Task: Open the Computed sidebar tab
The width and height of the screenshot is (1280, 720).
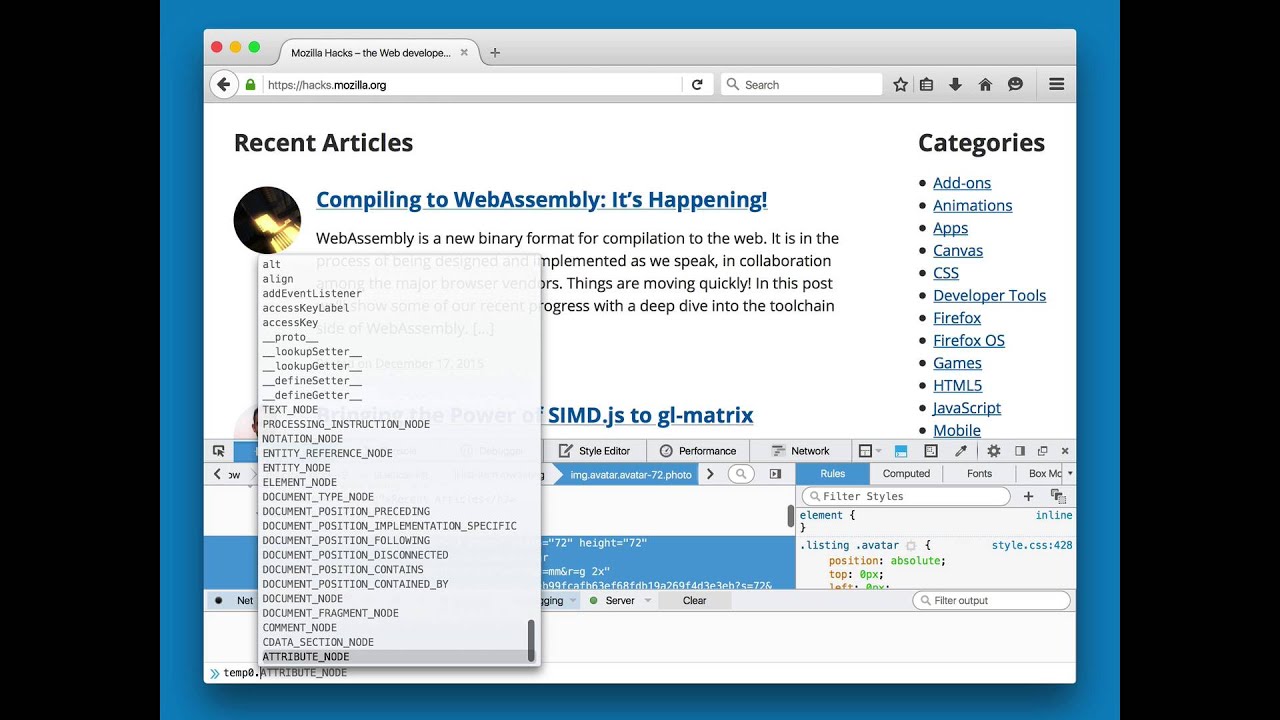Action: (906, 474)
